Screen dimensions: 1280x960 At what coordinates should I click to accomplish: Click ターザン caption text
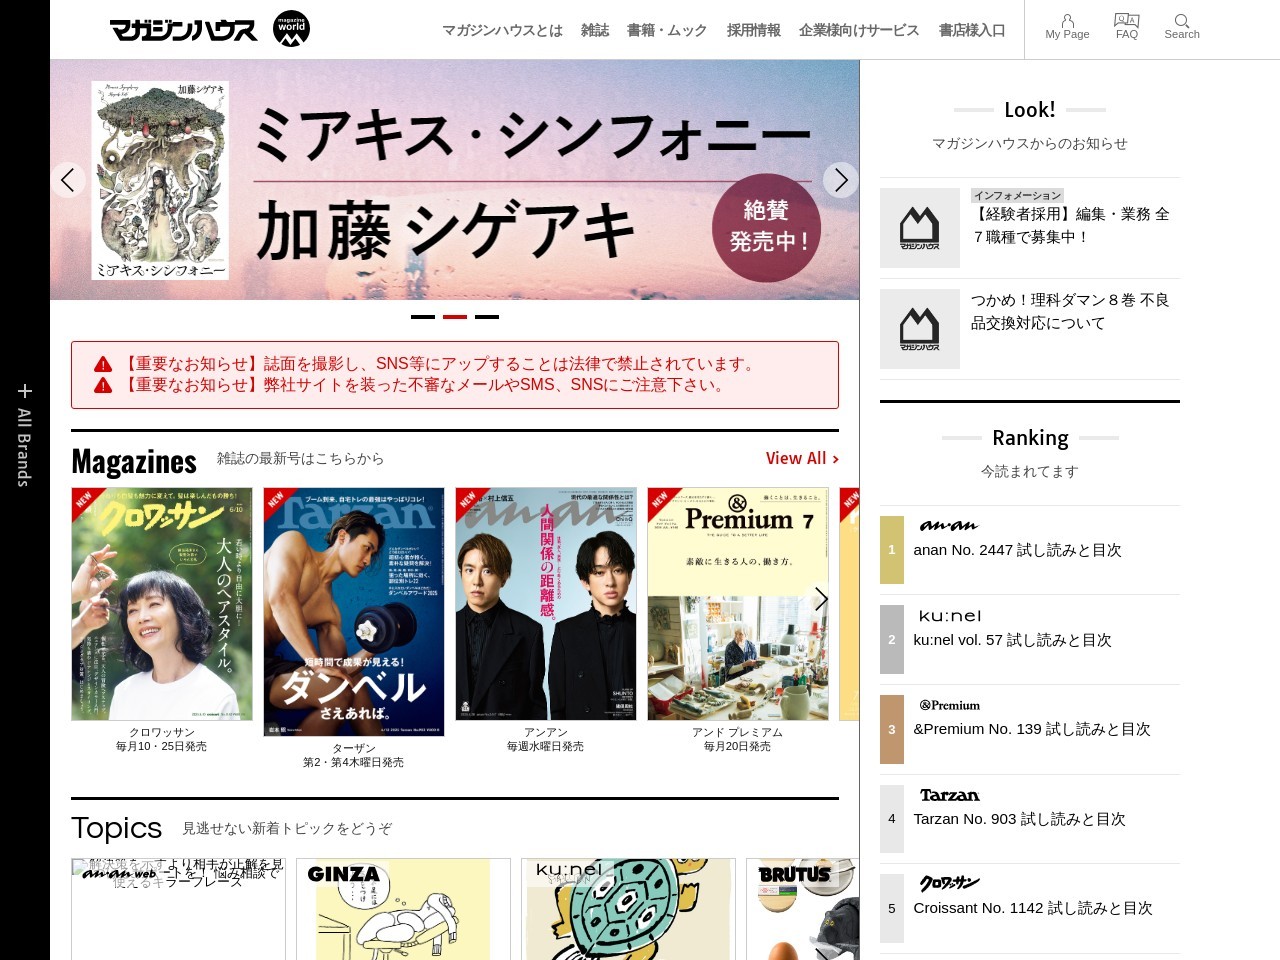pyautogui.click(x=354, y=748)
